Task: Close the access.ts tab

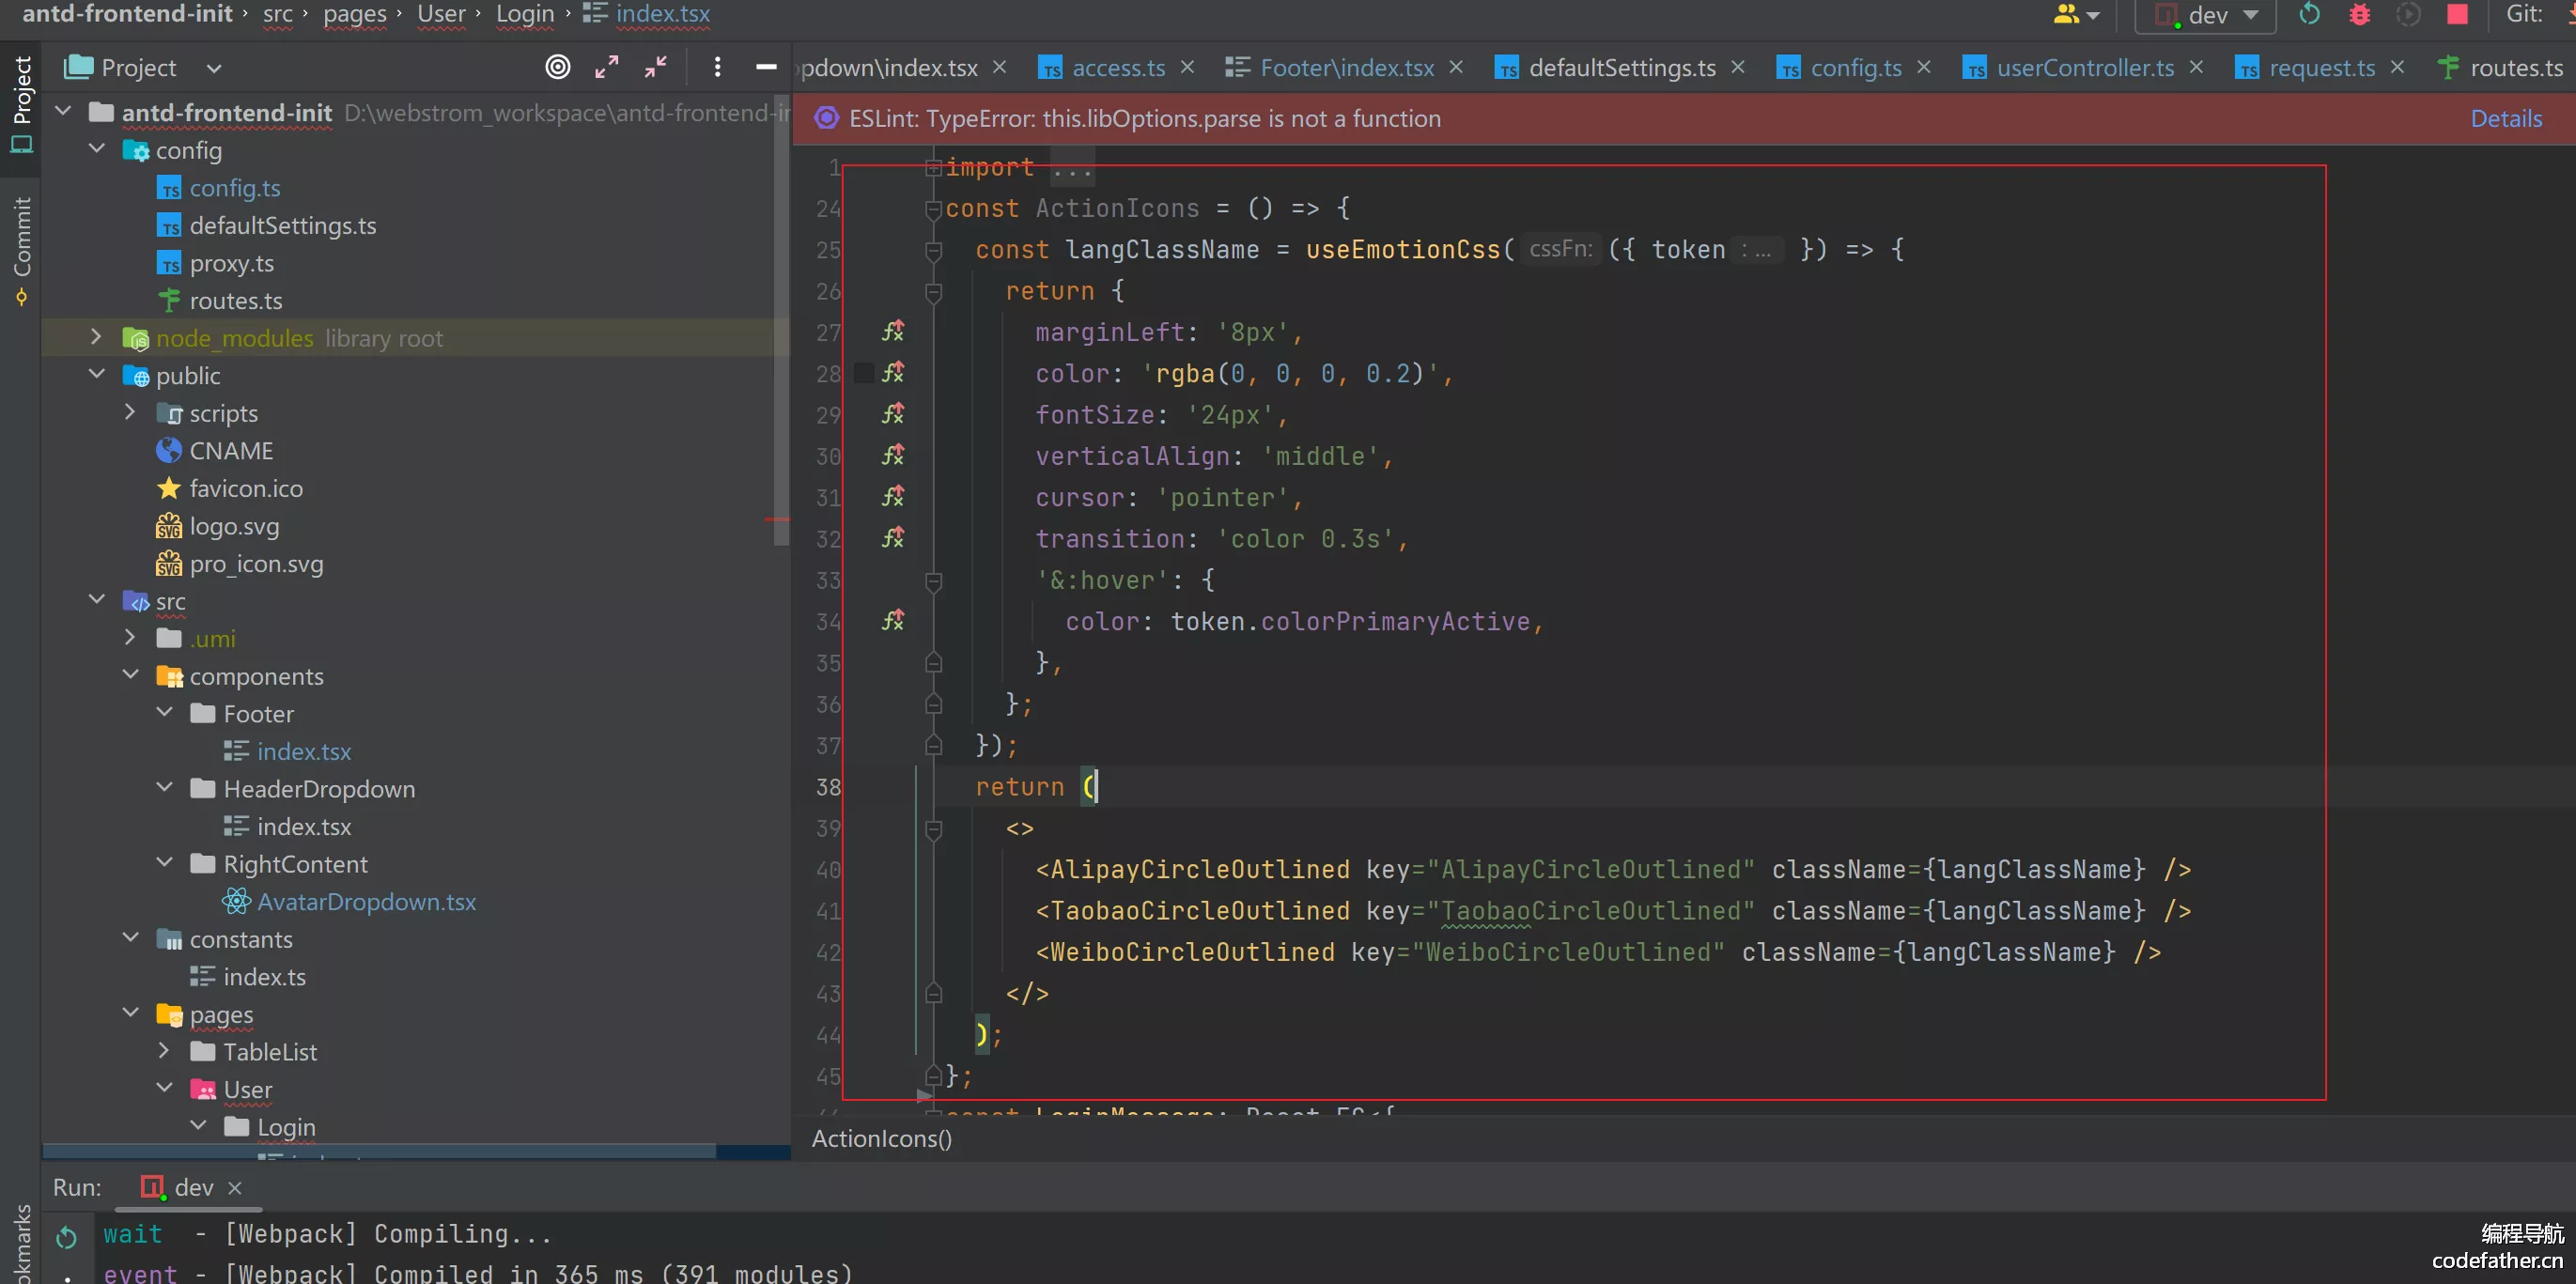Action: coord(1187,67)
